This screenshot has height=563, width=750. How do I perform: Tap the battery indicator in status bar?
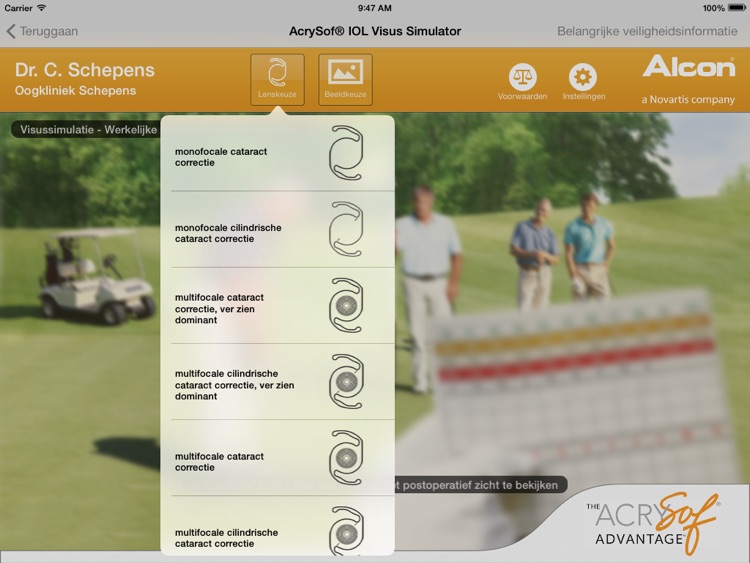coord(737,8)
